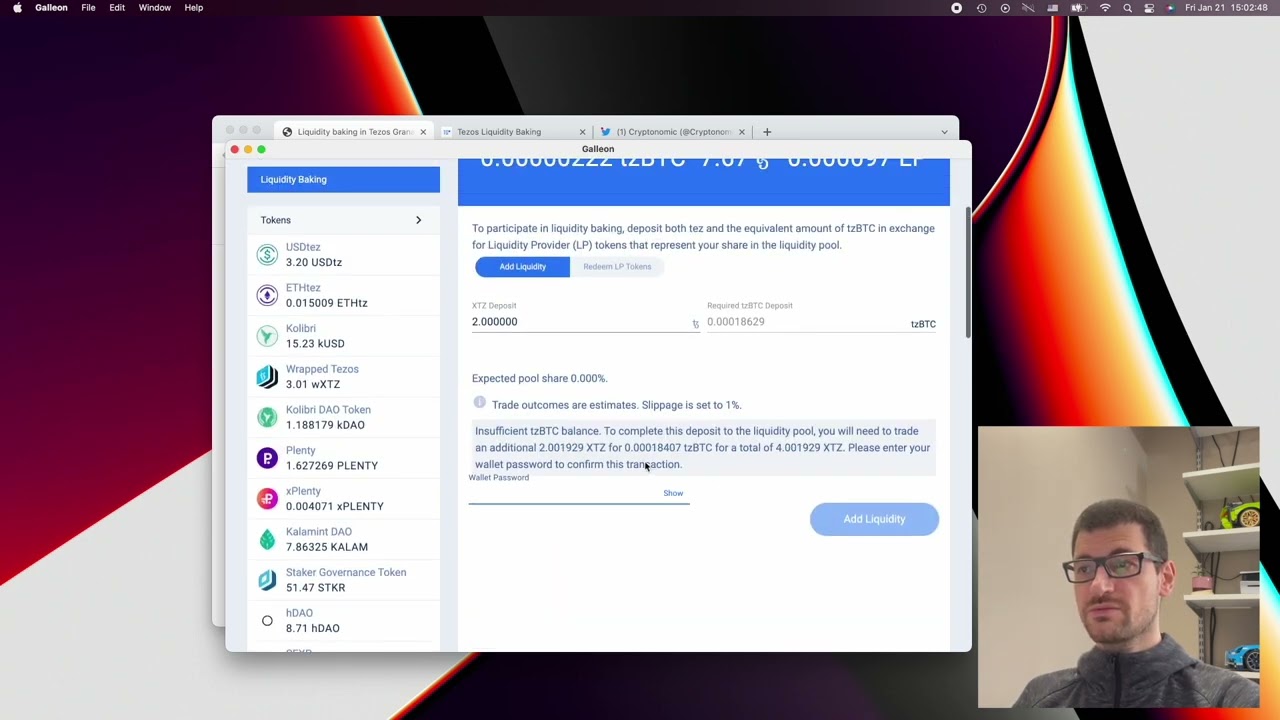Select the 0.004071 xPLENTY balance
The width and height of the screenshot is (1280, 720).
click(335, 506)
